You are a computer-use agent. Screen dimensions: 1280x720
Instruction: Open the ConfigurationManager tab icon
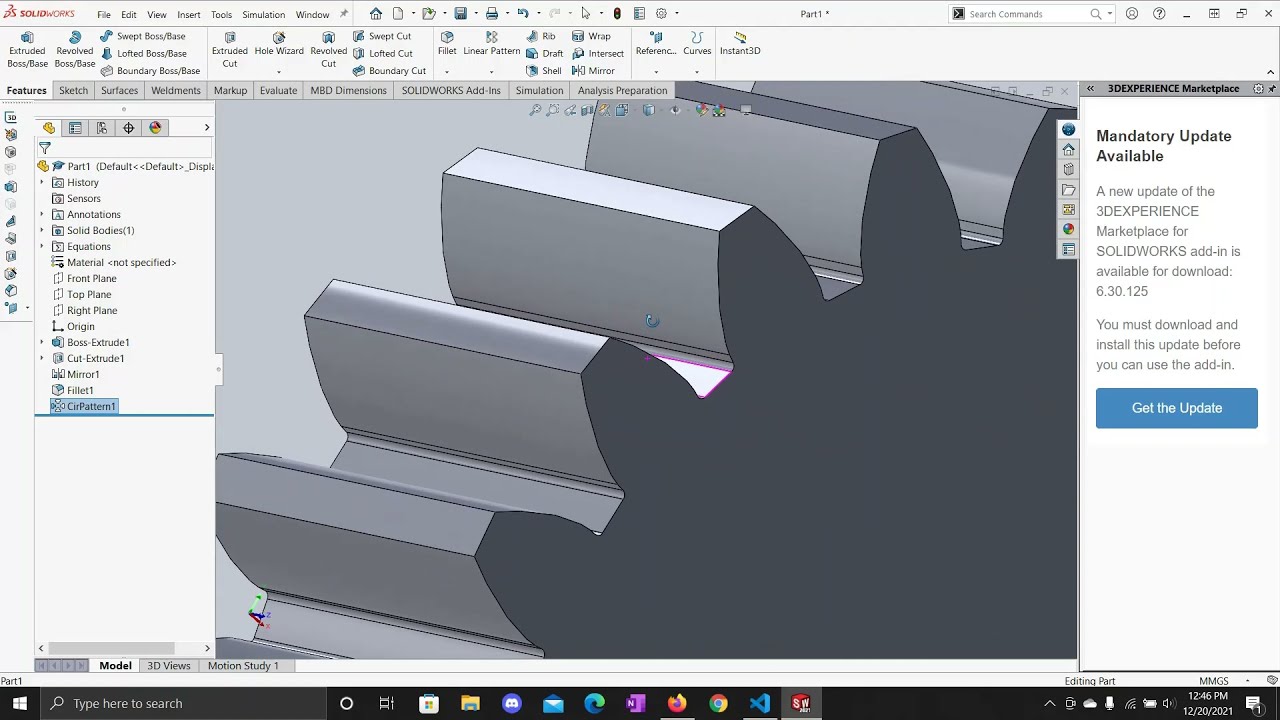click(x=102, y=128)
